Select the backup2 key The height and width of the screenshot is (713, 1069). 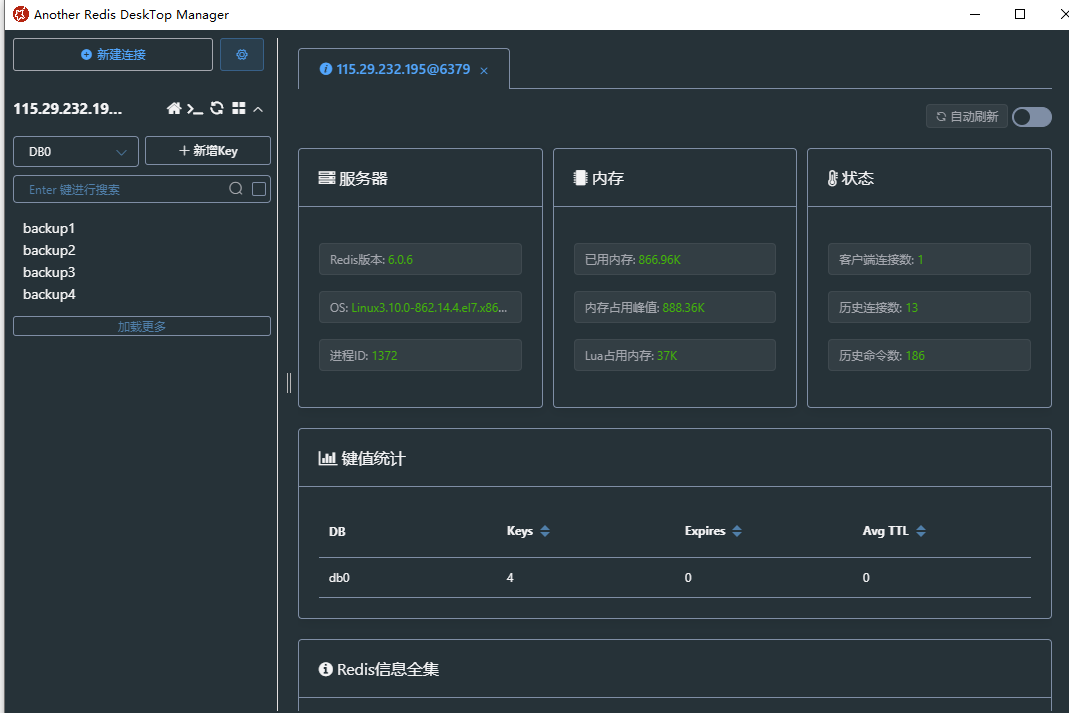click(49, 250)
